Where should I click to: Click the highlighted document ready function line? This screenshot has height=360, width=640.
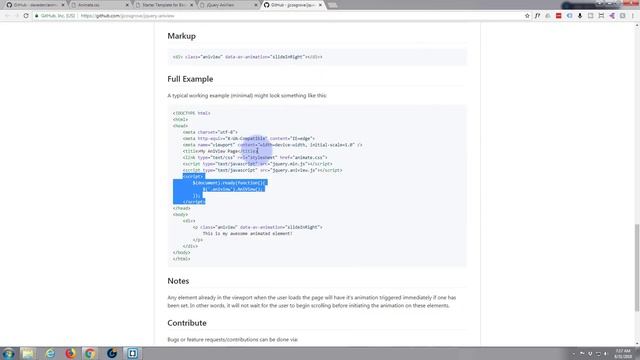[x=230, y=183]
